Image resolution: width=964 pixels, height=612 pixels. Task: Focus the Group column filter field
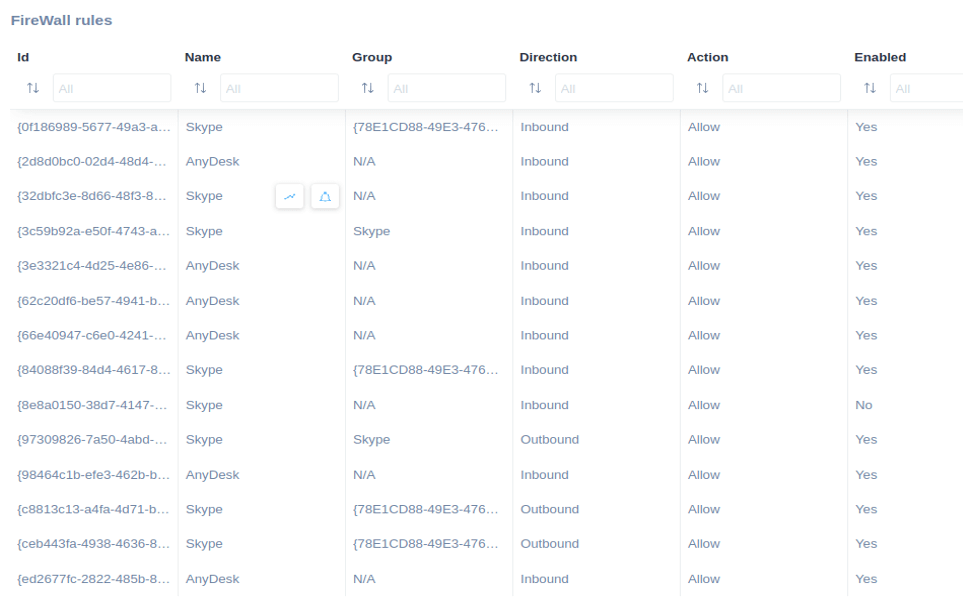coord(446,88)
